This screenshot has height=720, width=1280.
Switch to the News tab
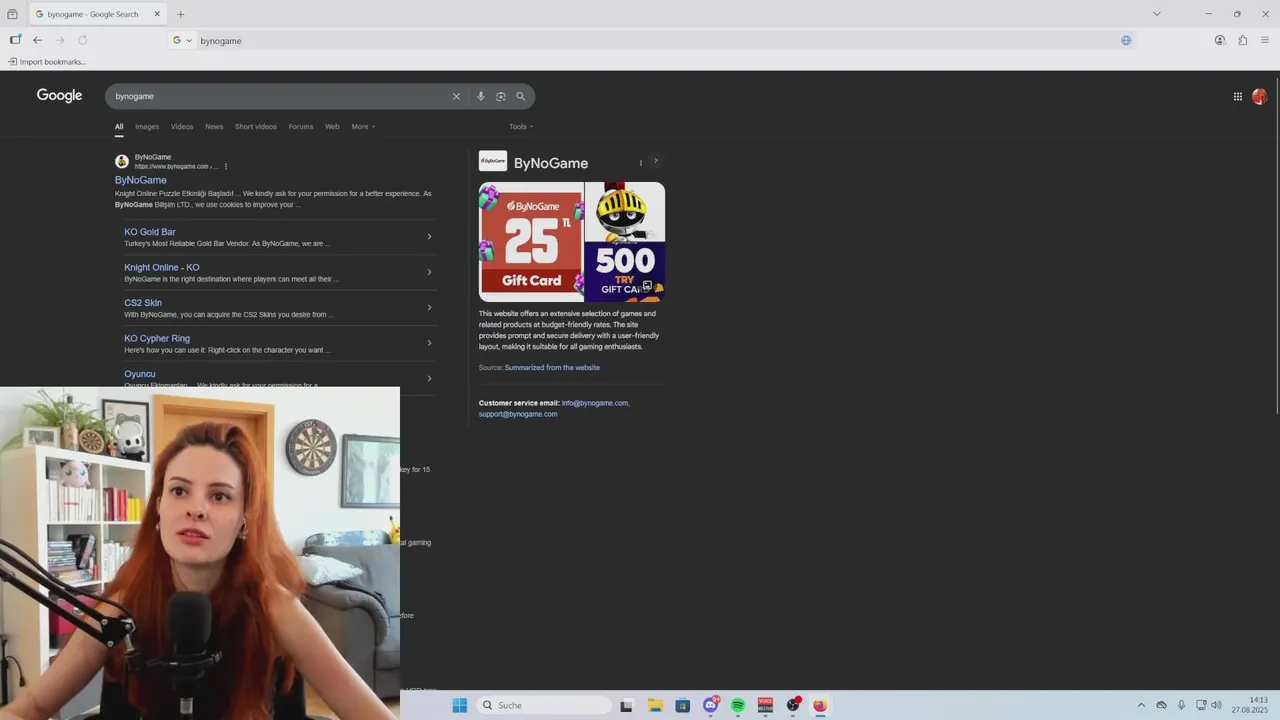click(x=214, y=127)
